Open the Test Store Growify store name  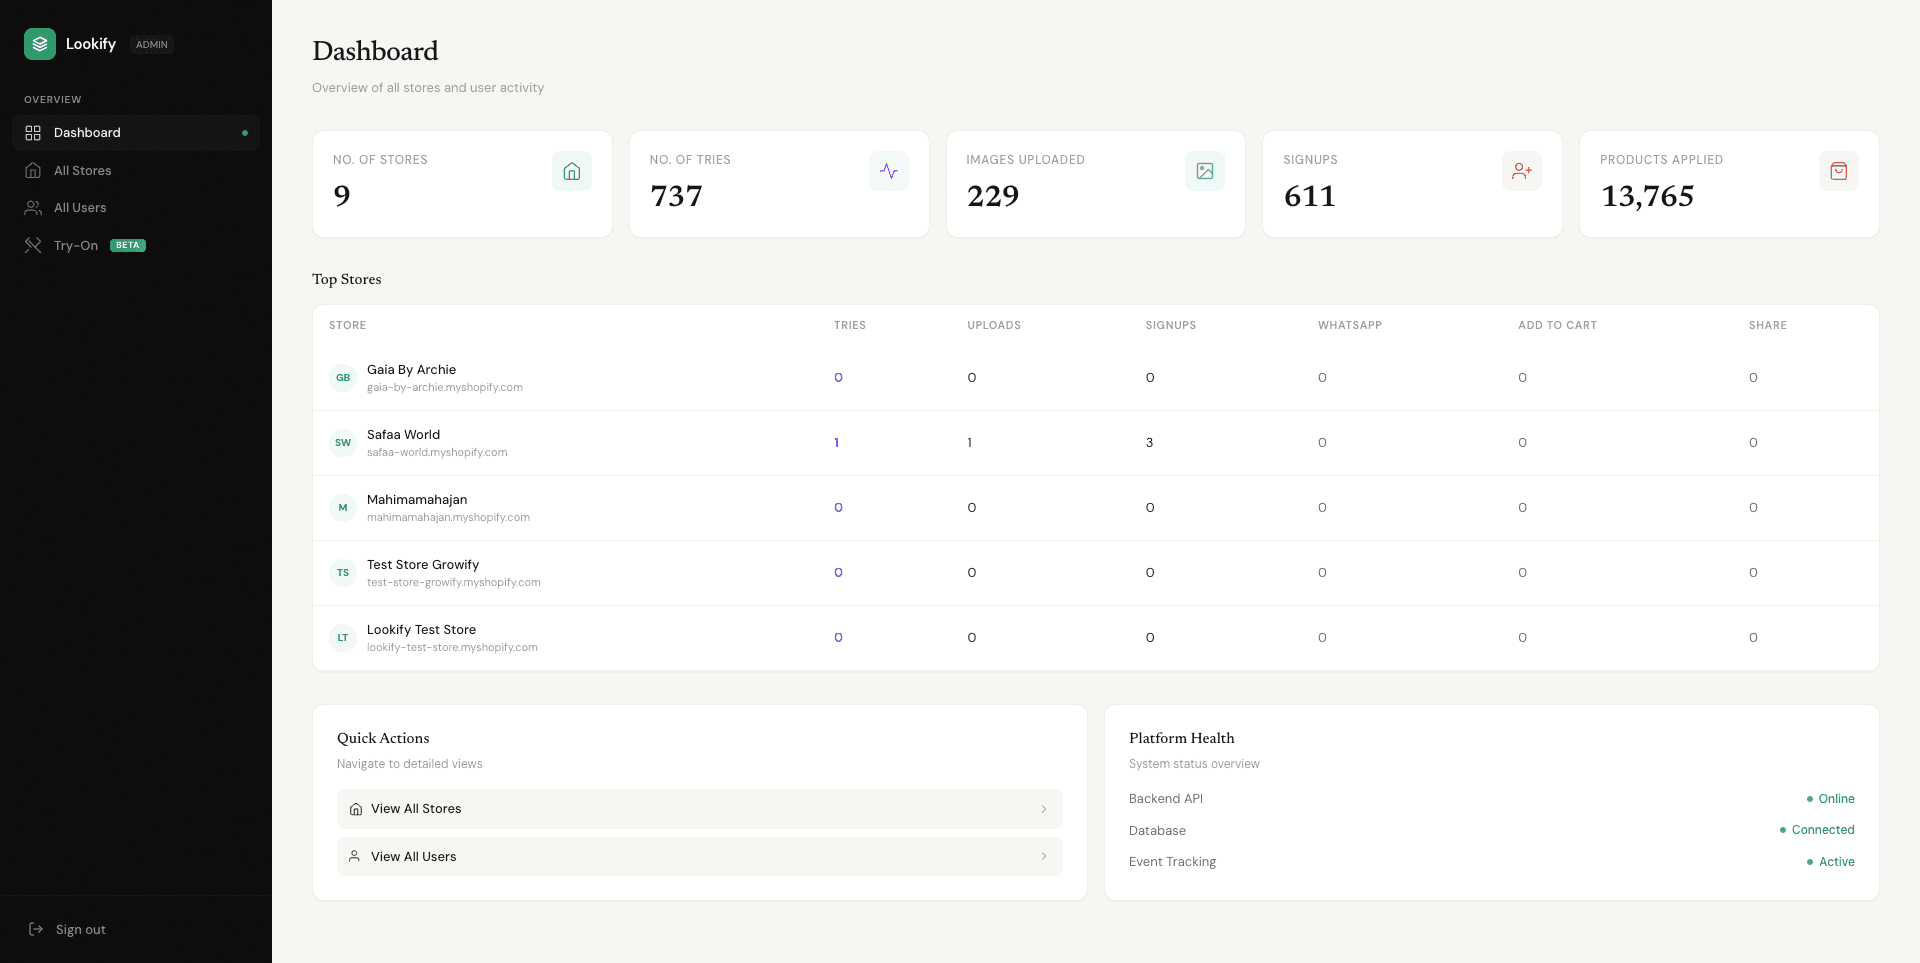pos(423,565)
